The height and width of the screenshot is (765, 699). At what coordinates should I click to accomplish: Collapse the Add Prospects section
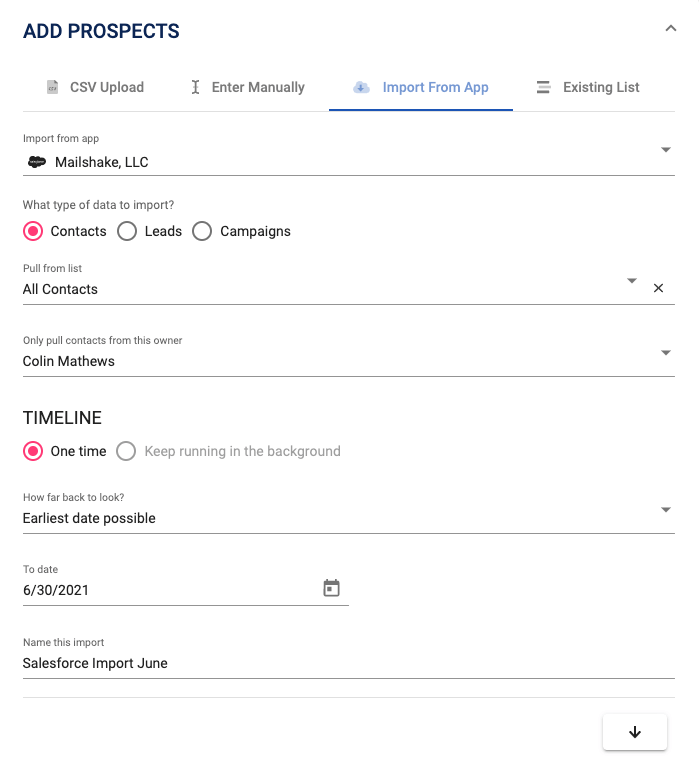[671, 28]
